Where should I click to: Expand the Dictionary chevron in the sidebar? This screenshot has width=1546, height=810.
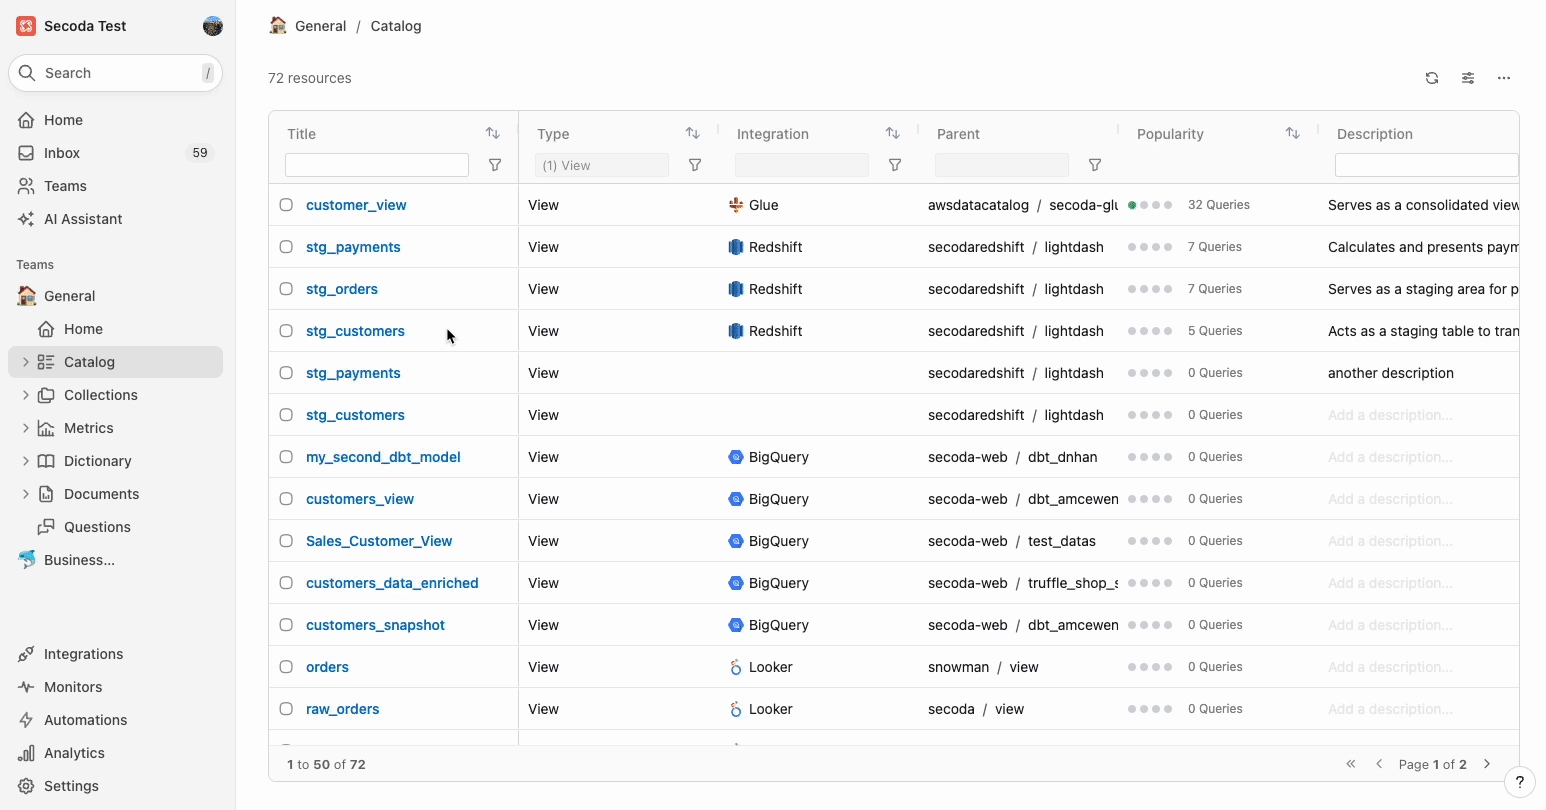coord(25,461)
